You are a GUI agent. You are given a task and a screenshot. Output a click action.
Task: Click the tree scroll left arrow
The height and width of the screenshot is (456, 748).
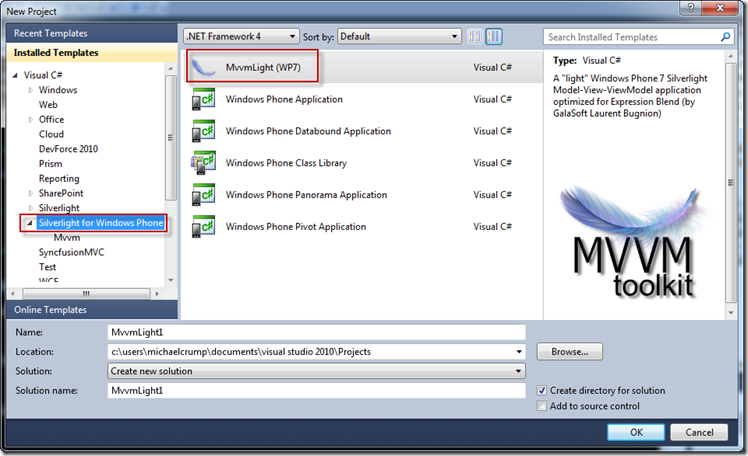pyautogui.click(x=13, y=294)
